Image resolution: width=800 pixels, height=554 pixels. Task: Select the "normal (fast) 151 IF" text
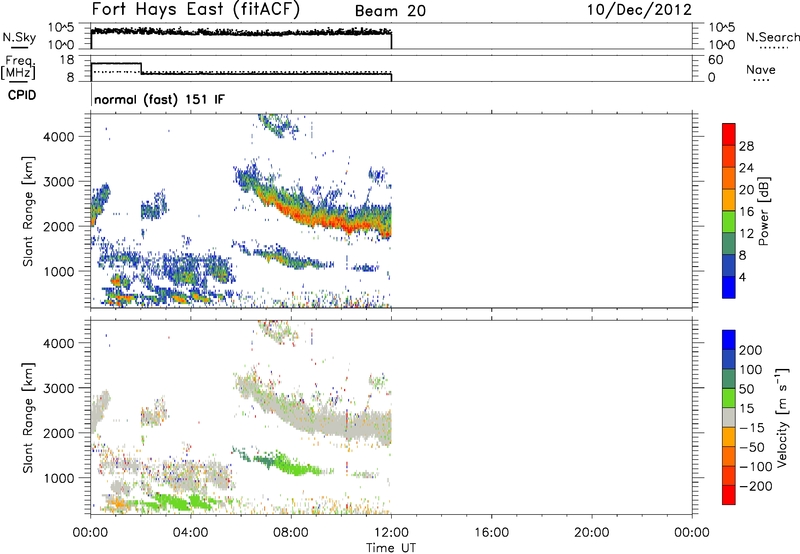click(159, 99)
